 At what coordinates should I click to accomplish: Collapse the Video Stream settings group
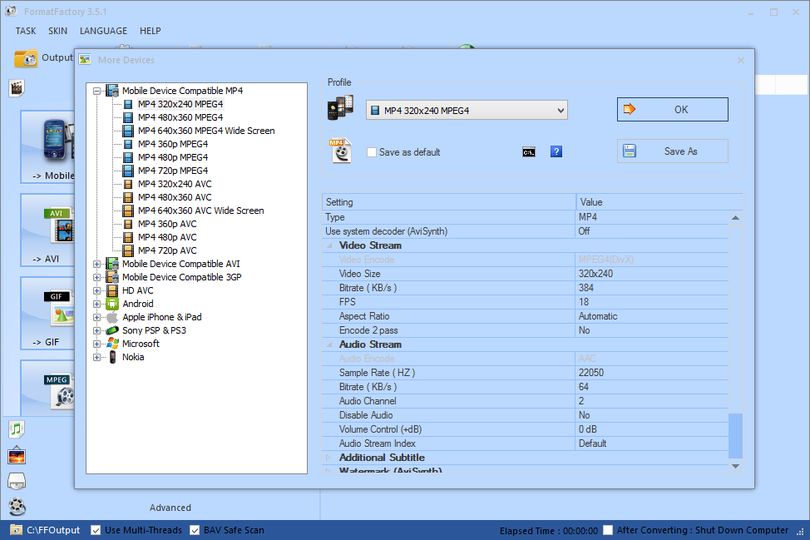[329, 246]
